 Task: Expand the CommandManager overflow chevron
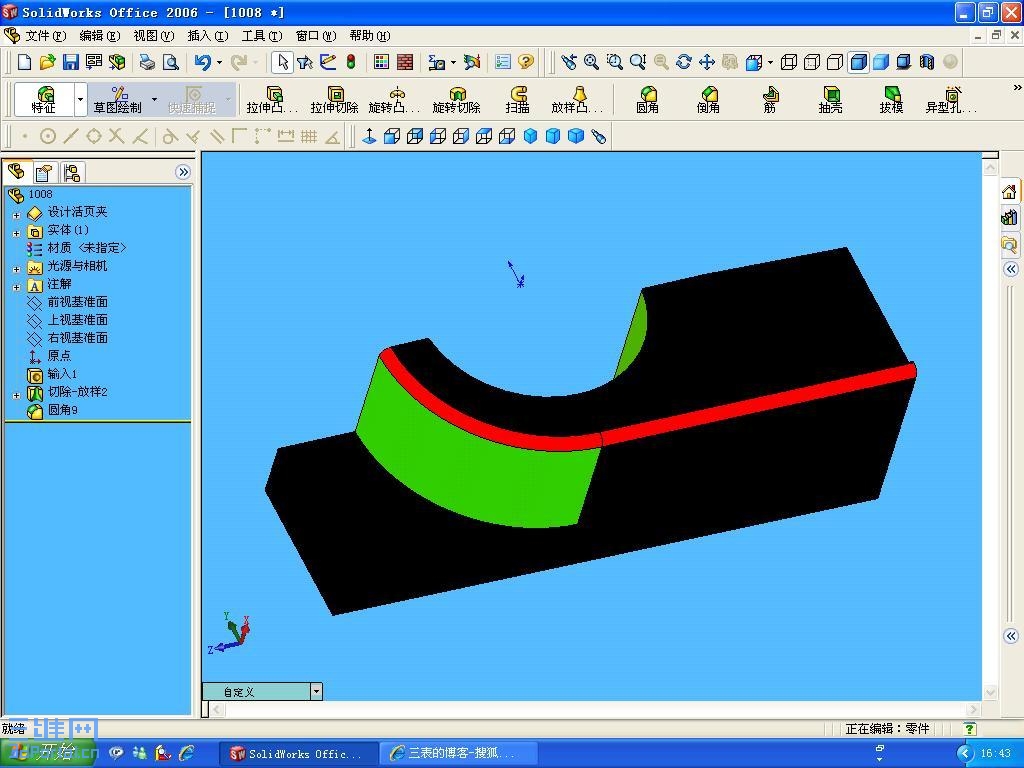coord(1017,88)
